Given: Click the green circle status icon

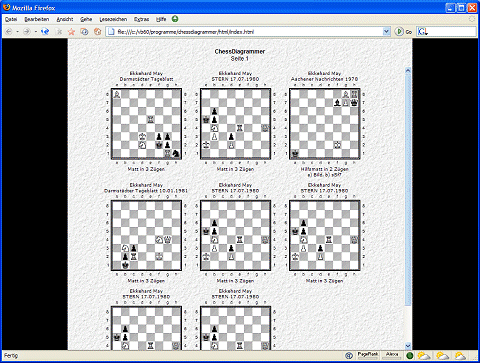Looking at the screenshot, I should coord(410,356).
